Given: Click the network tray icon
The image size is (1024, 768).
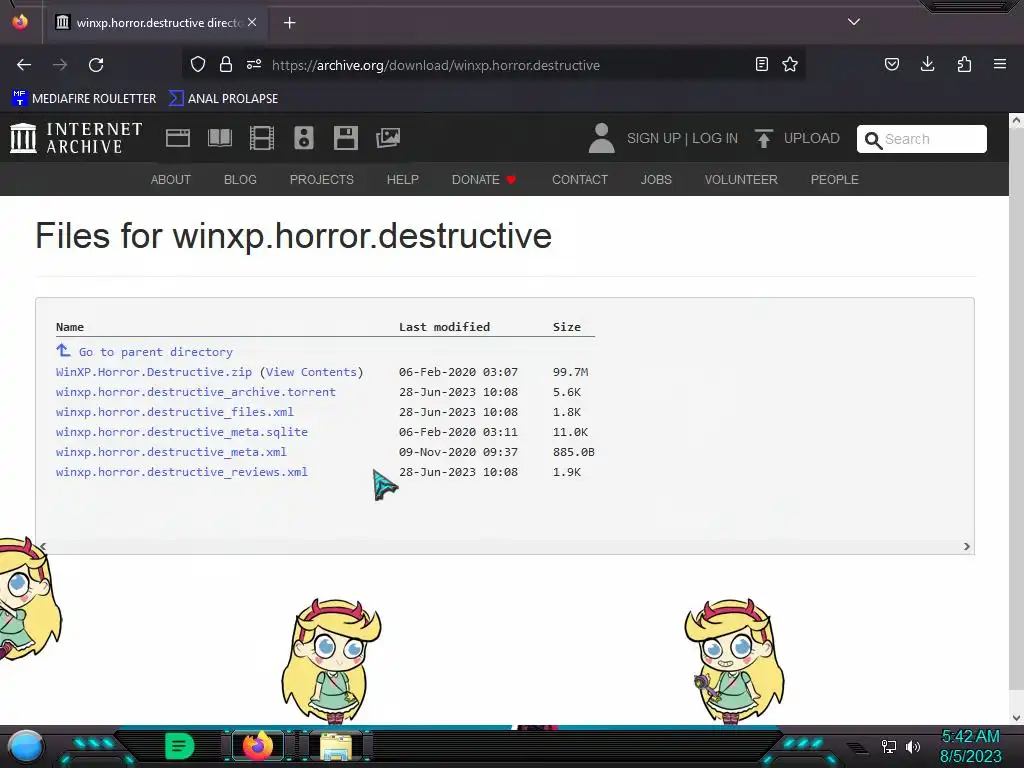Looking at the screenshot, I should pyautogui.click(x=888, y=746).
